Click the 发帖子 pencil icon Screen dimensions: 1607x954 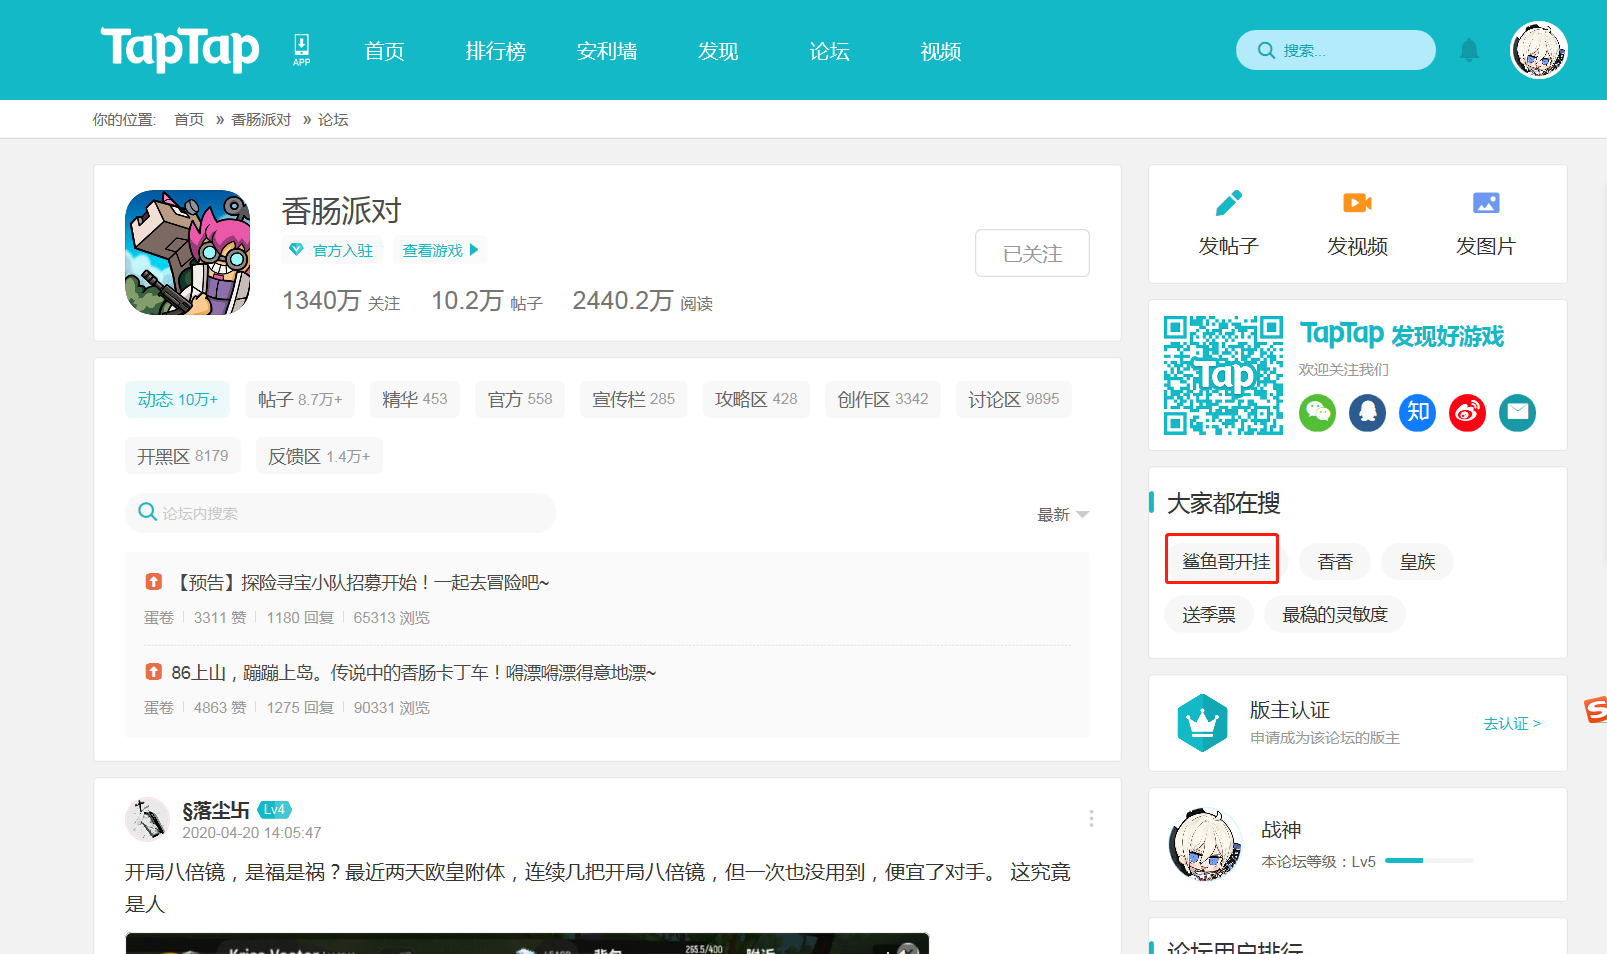(1228, 203)
